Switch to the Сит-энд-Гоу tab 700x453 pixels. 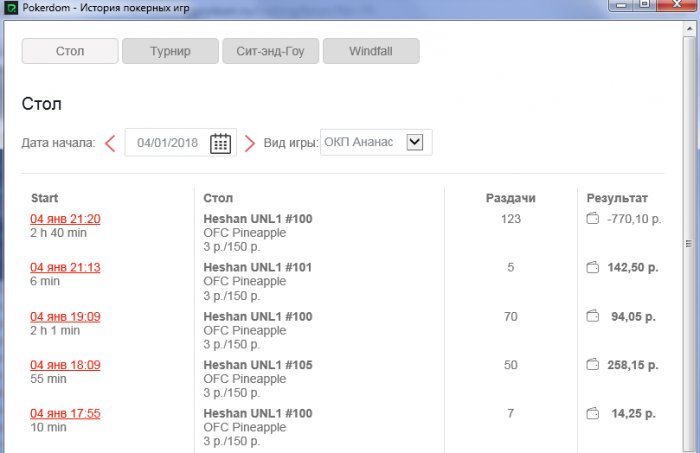pos(271,51)
